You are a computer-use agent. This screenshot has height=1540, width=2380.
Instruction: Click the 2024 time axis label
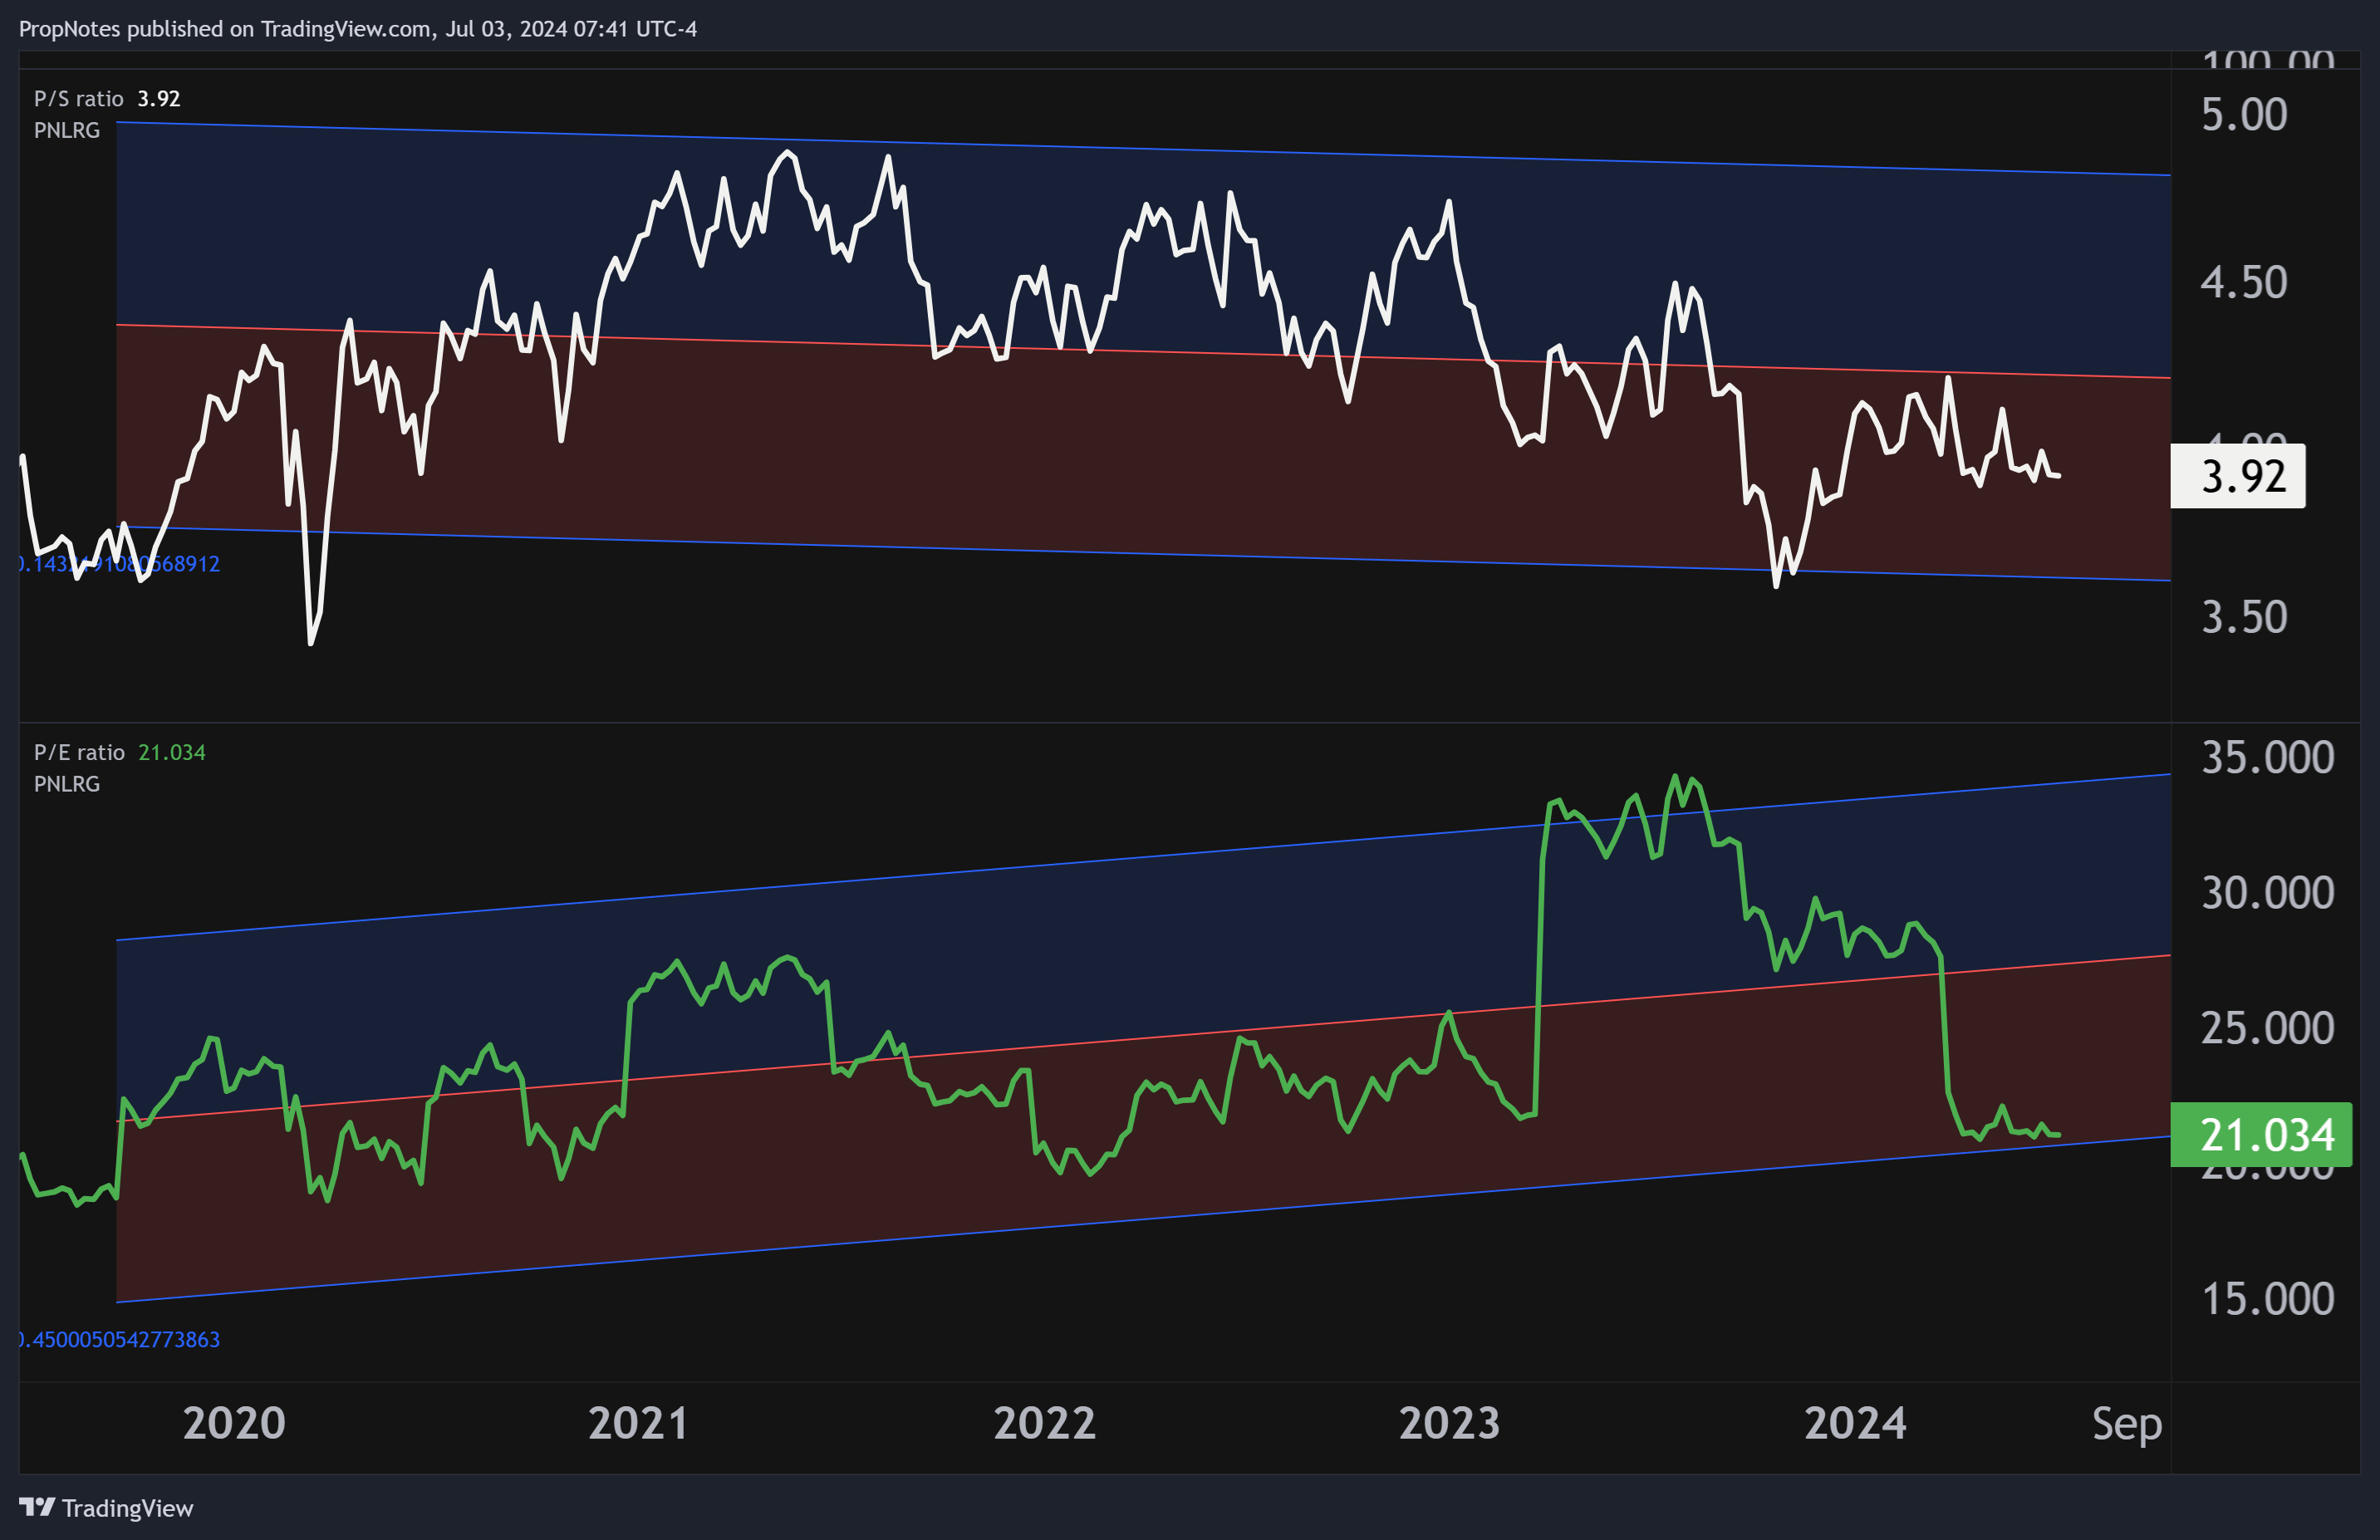click(x=1855, y=1423)
